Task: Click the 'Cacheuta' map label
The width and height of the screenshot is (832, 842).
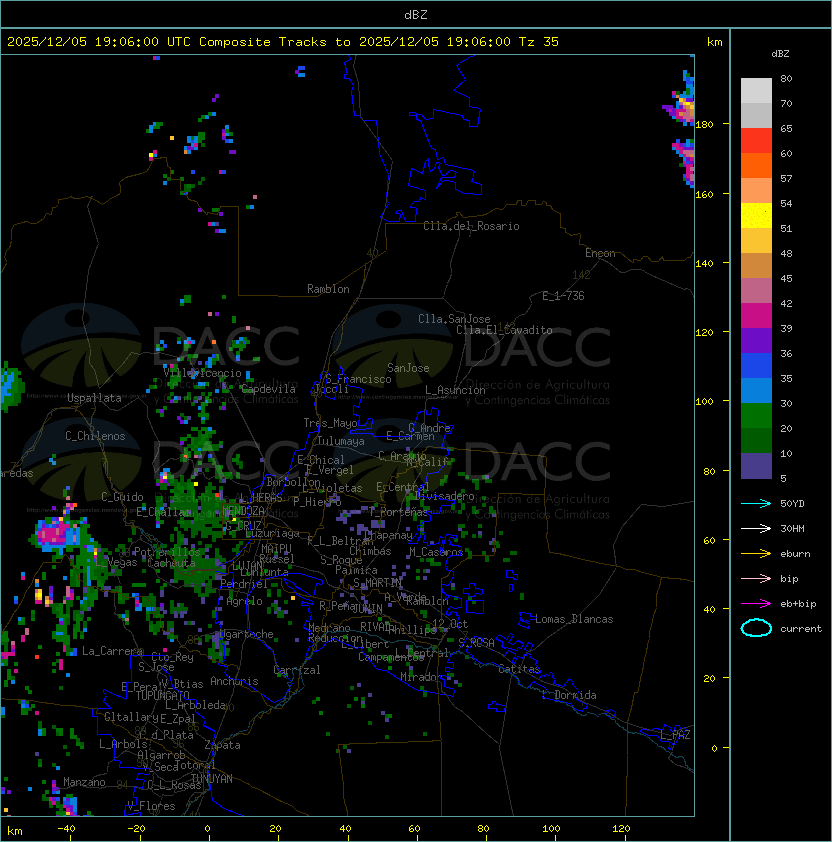Action: [171, 563]
